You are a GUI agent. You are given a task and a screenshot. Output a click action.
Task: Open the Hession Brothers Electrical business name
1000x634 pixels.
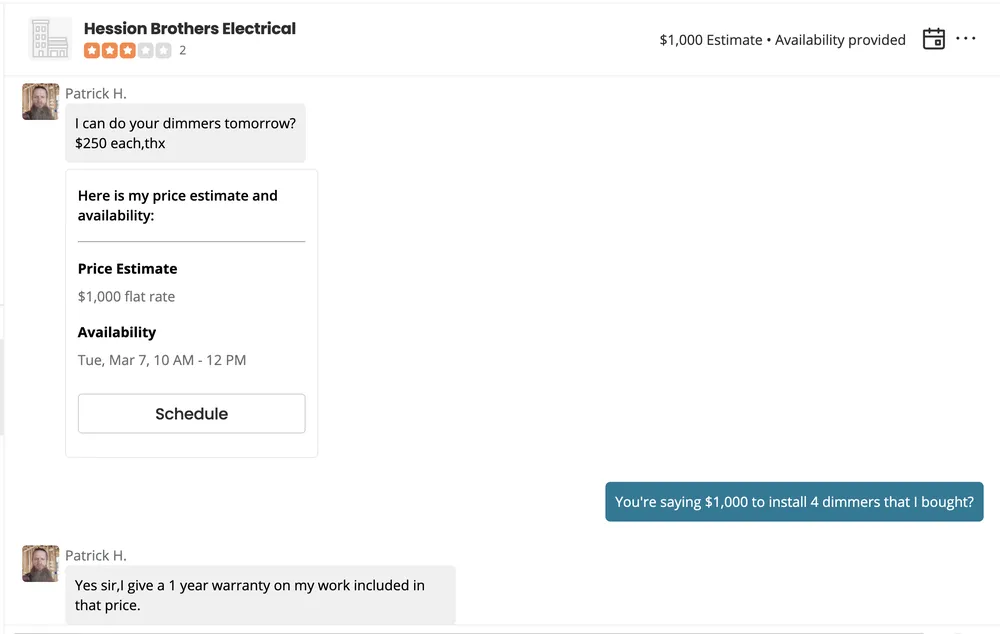pos(190,28)
